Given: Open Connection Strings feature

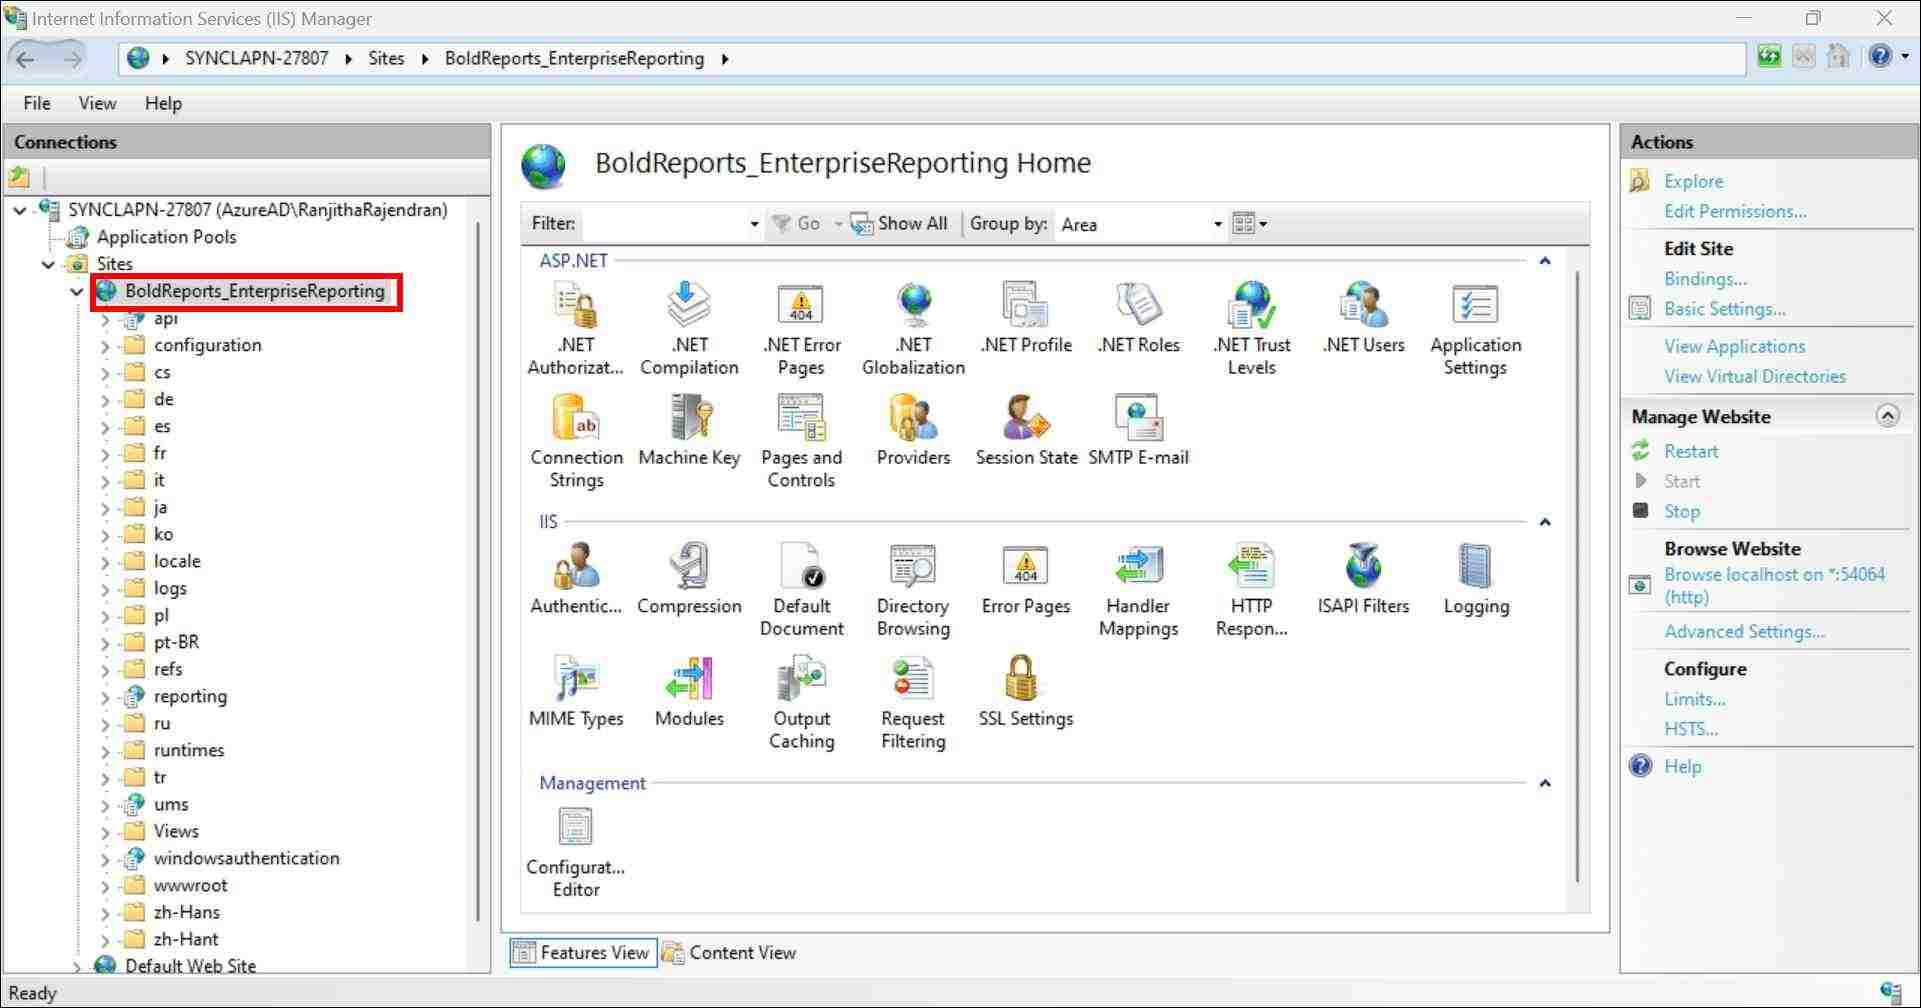Looking at the screenshot, I should coord(576,441).
